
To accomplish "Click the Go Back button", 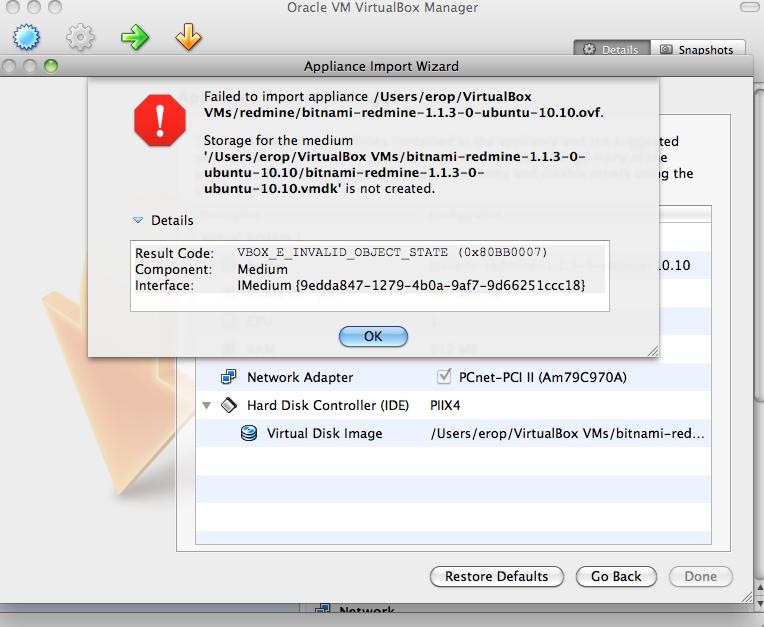I will click(x=616, y=576).
